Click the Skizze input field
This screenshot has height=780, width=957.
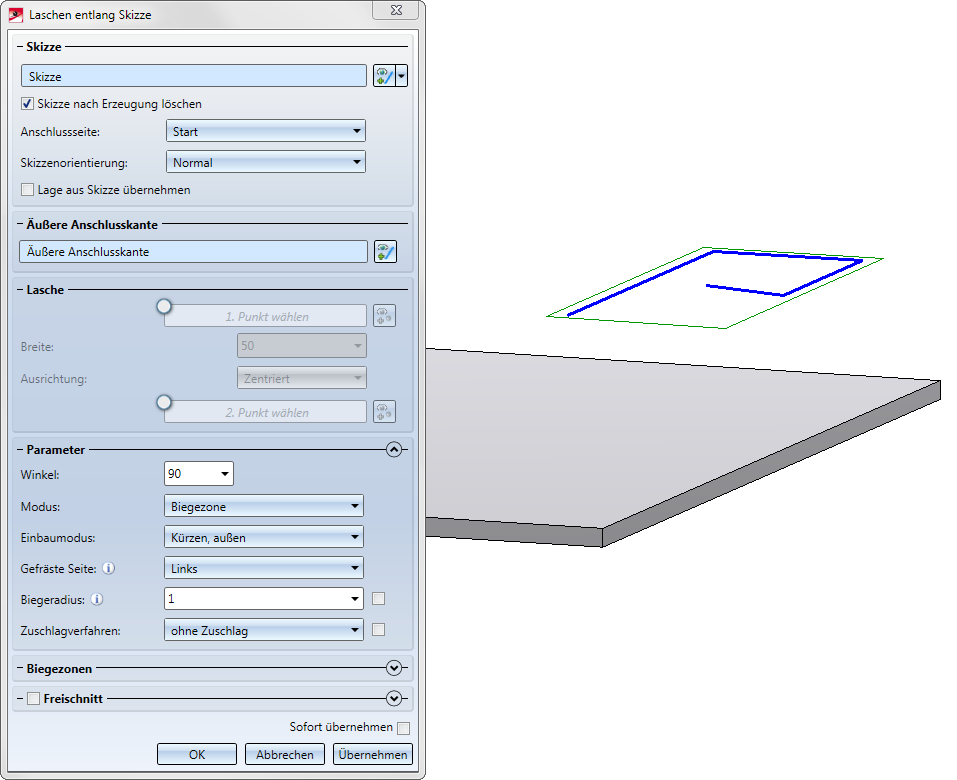click(193, 76)
